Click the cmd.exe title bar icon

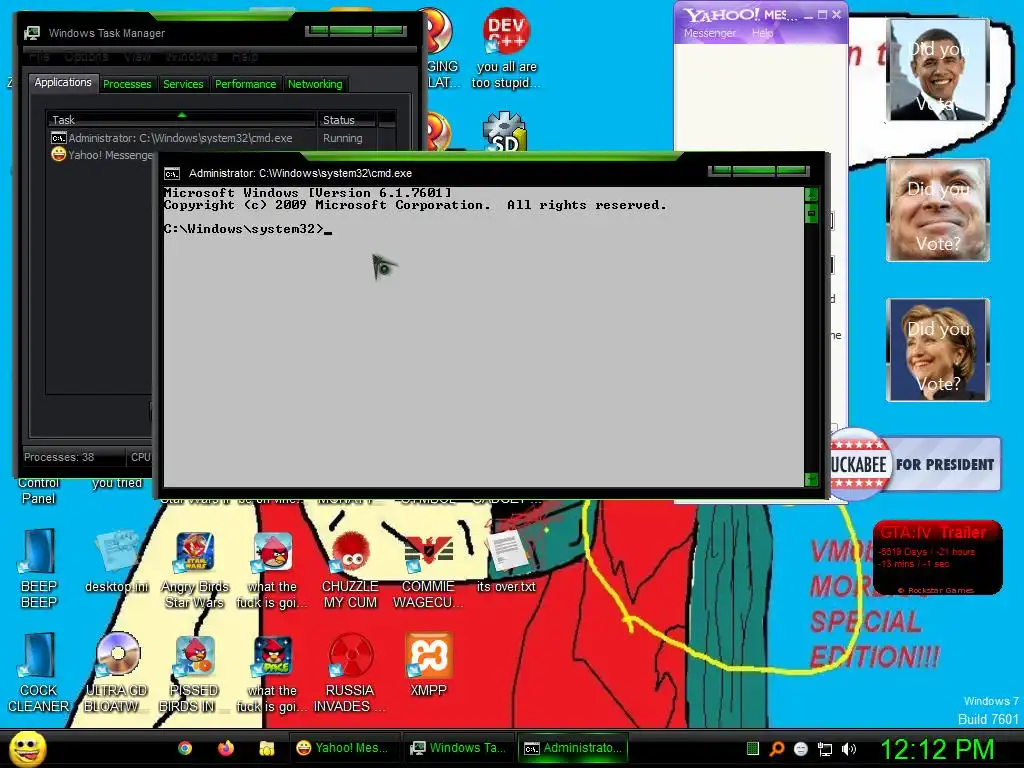point(172,174)
